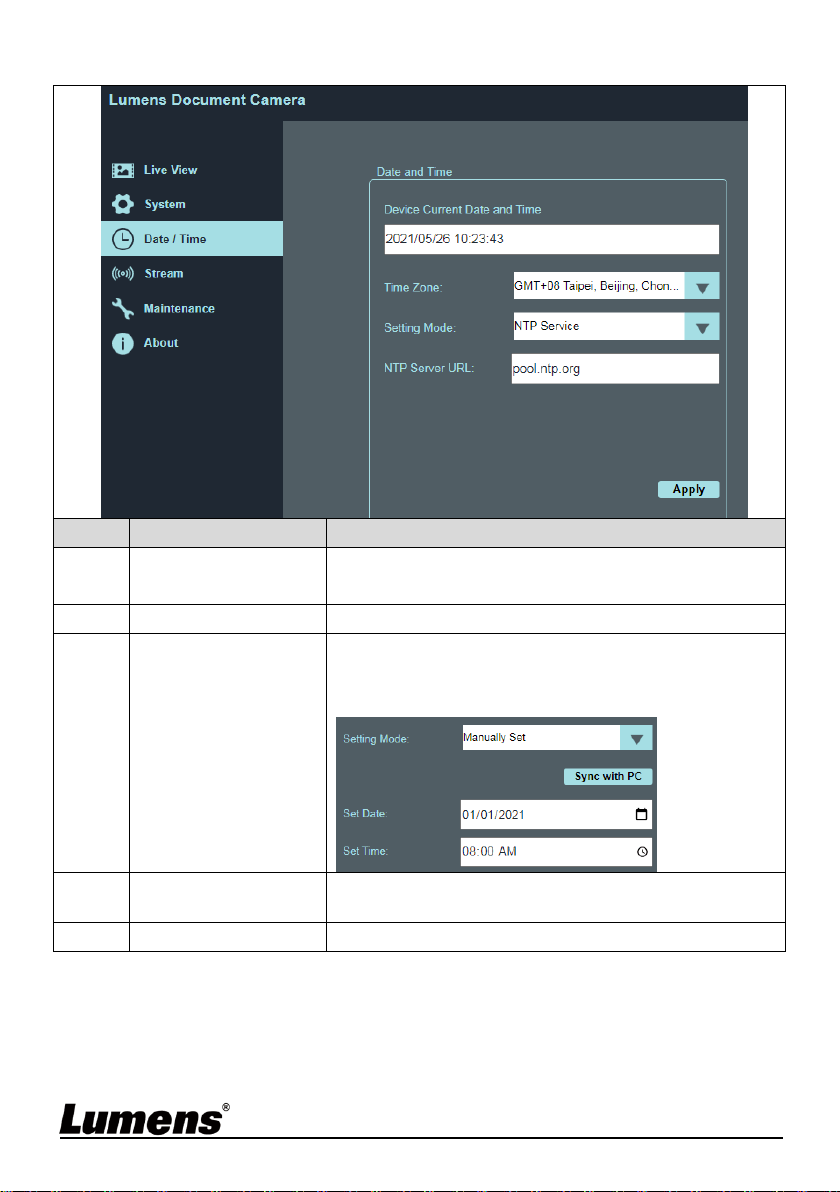This screenshot has height=1192, width=840.
Task: Click the Set Time: label
Action: (x=365, y=851)
